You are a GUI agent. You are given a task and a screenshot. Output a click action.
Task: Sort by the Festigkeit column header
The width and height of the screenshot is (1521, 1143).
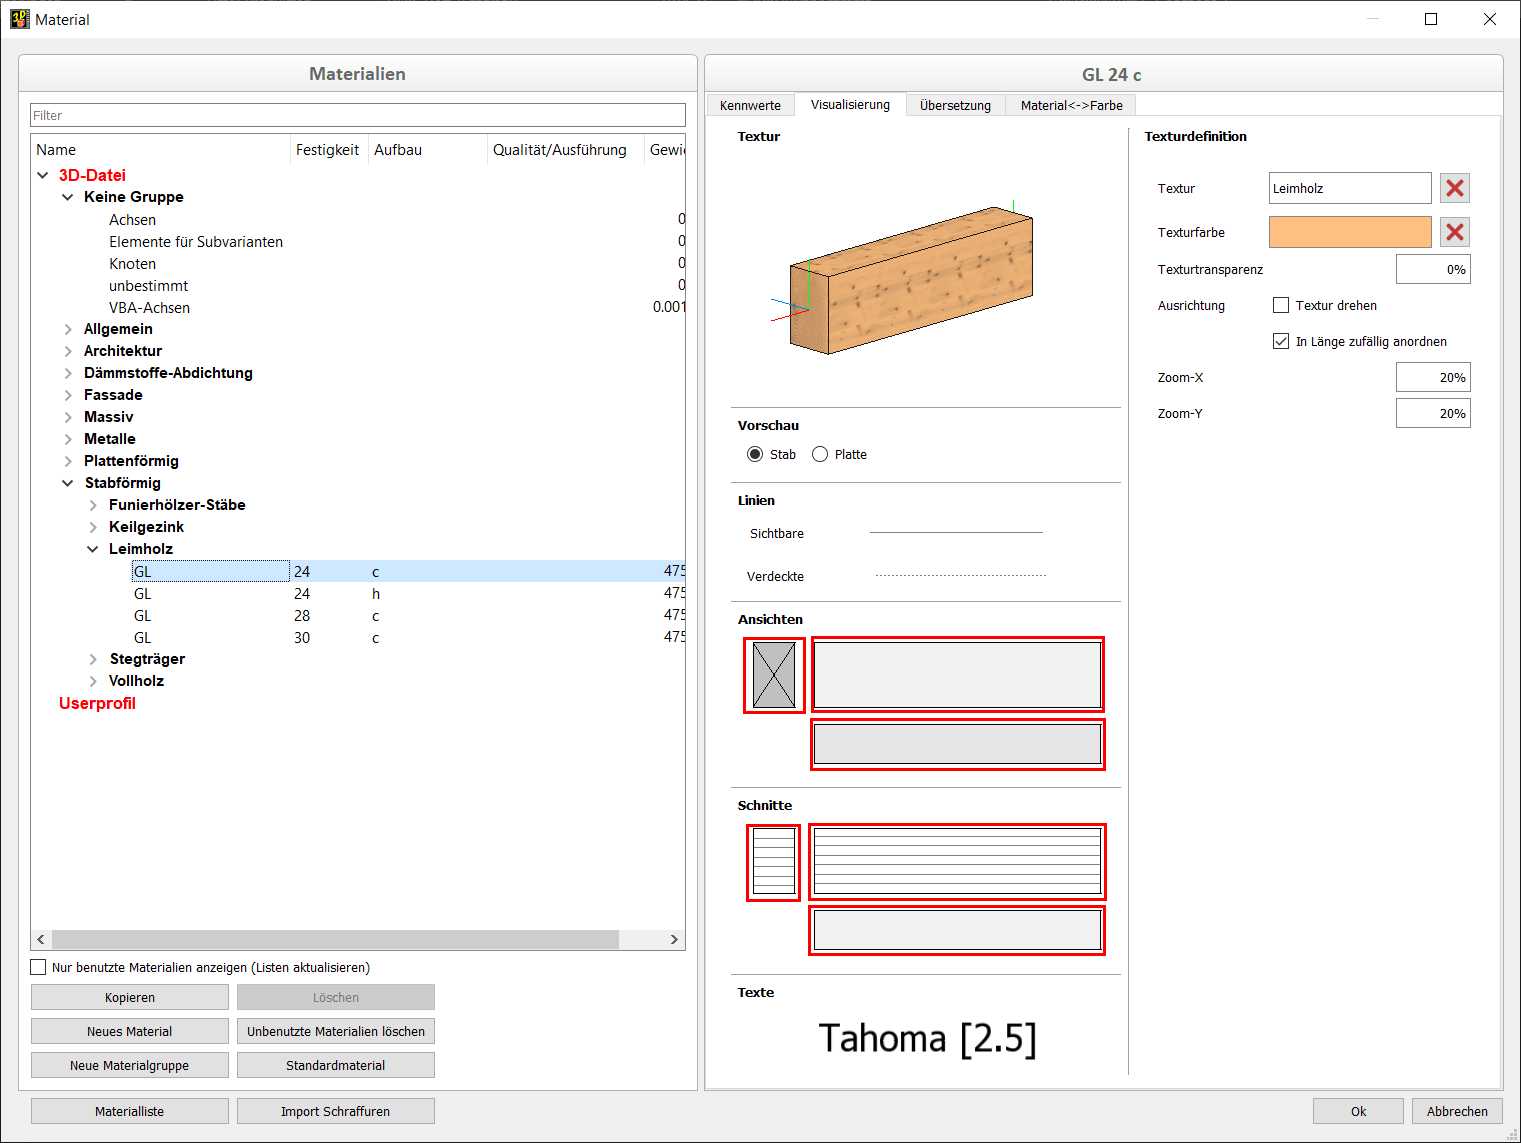328,149
